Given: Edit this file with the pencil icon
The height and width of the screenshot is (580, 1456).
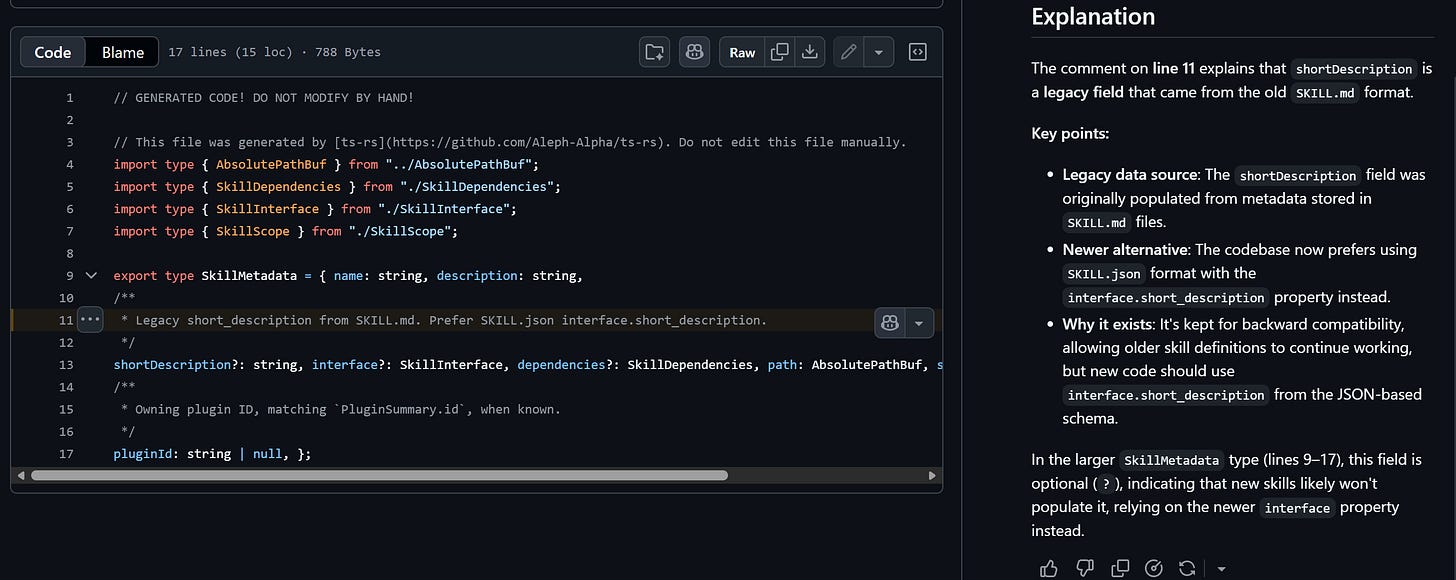Looking at the screenshot, I should 848,52.
